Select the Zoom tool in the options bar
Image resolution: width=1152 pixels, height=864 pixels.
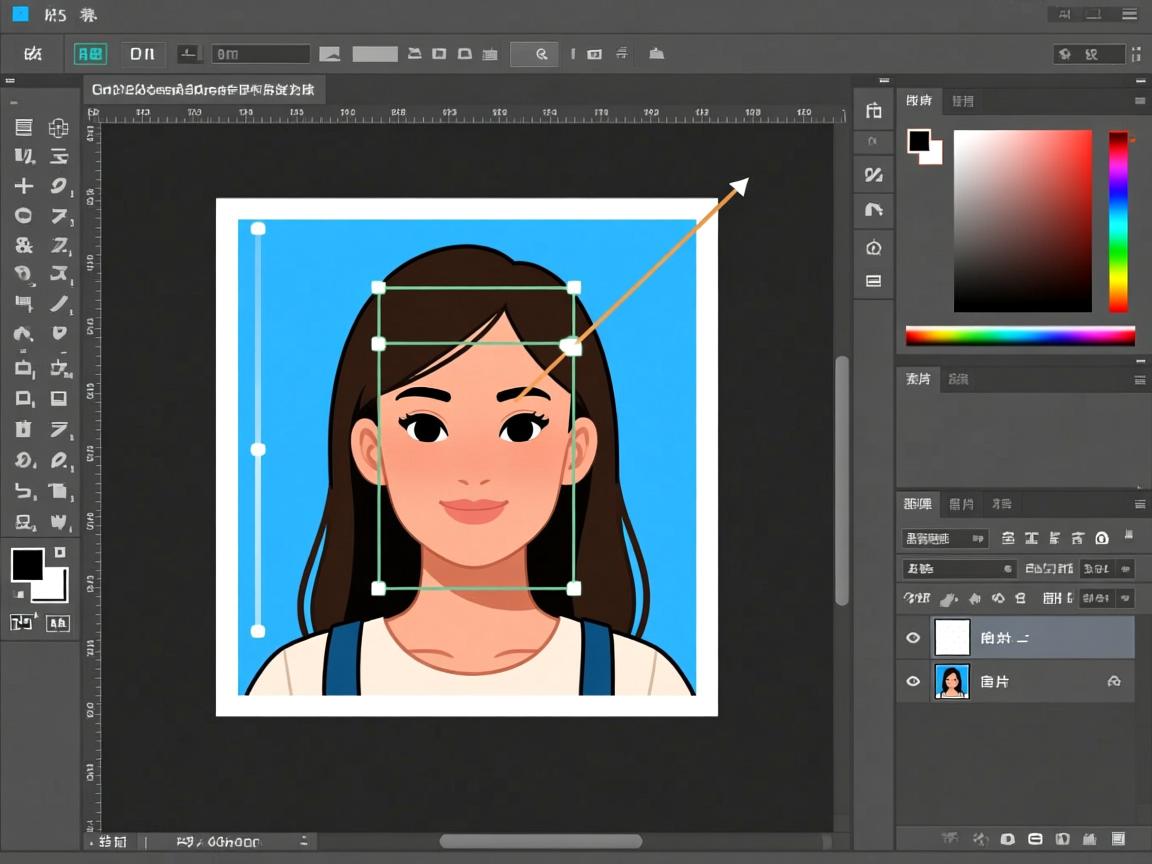pyautogui.click(x=534, y=54)
